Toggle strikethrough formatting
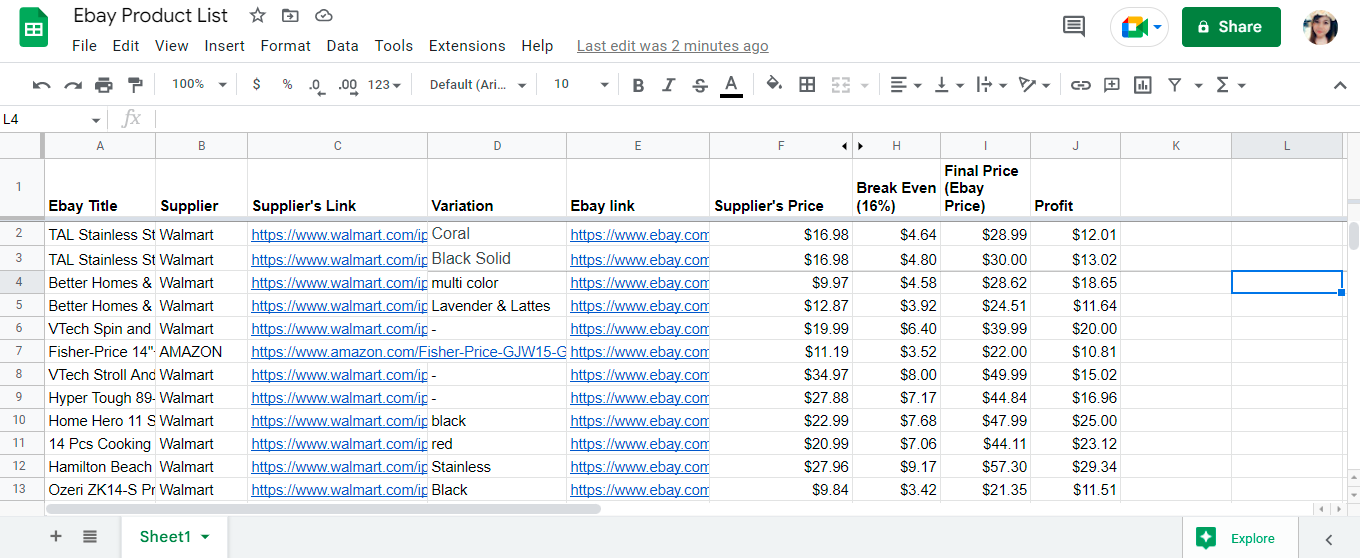 [700, 85]
